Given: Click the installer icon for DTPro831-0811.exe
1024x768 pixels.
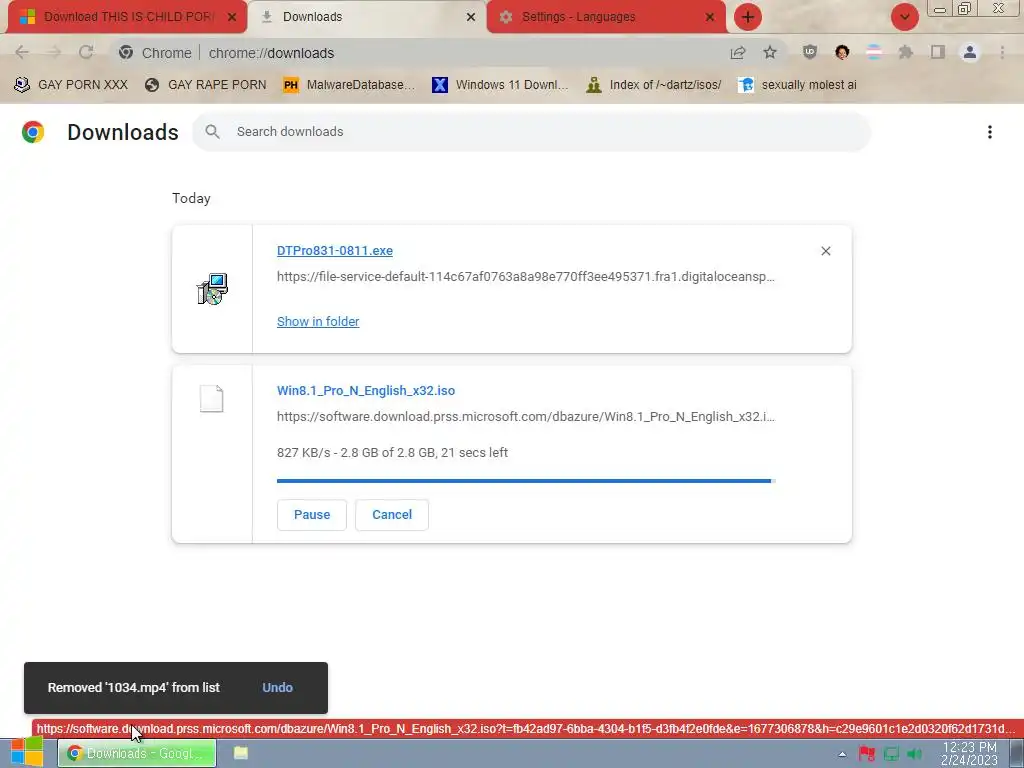Looking at the screenshot, I should pos(212,289).
